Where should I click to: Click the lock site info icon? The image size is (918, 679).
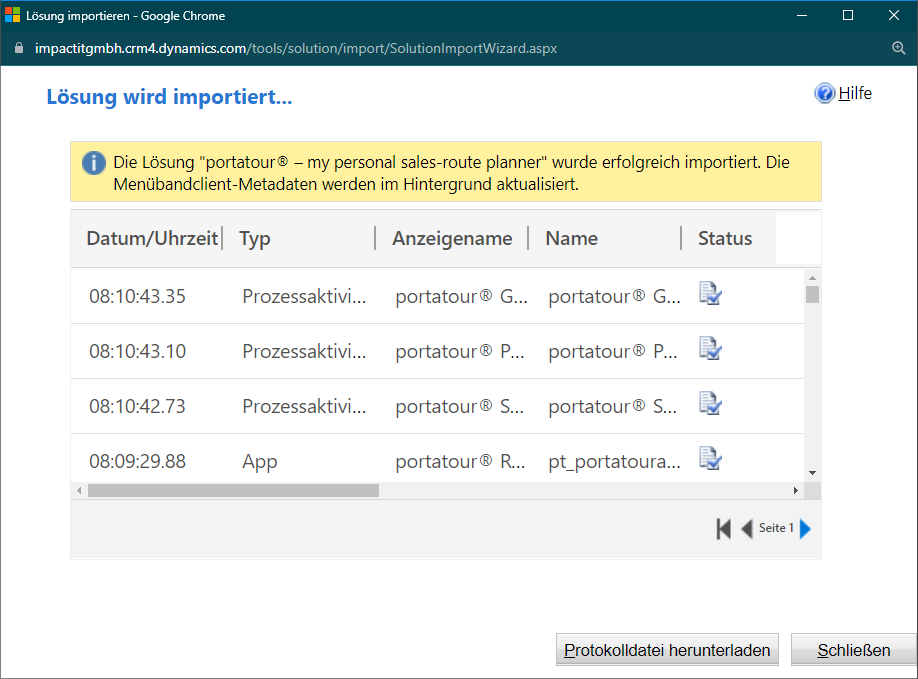[x=19, y=48]
